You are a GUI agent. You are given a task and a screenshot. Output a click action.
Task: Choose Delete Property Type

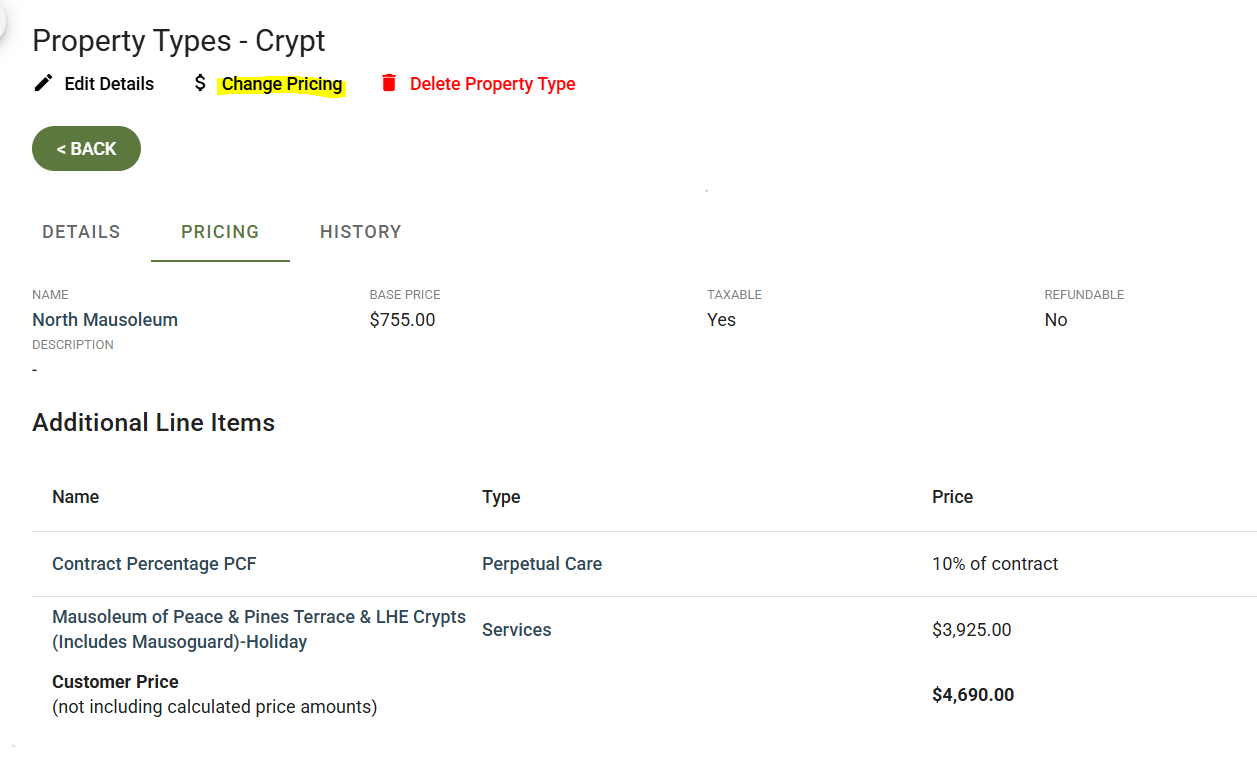pyautogui.click(x=493, y=84)
